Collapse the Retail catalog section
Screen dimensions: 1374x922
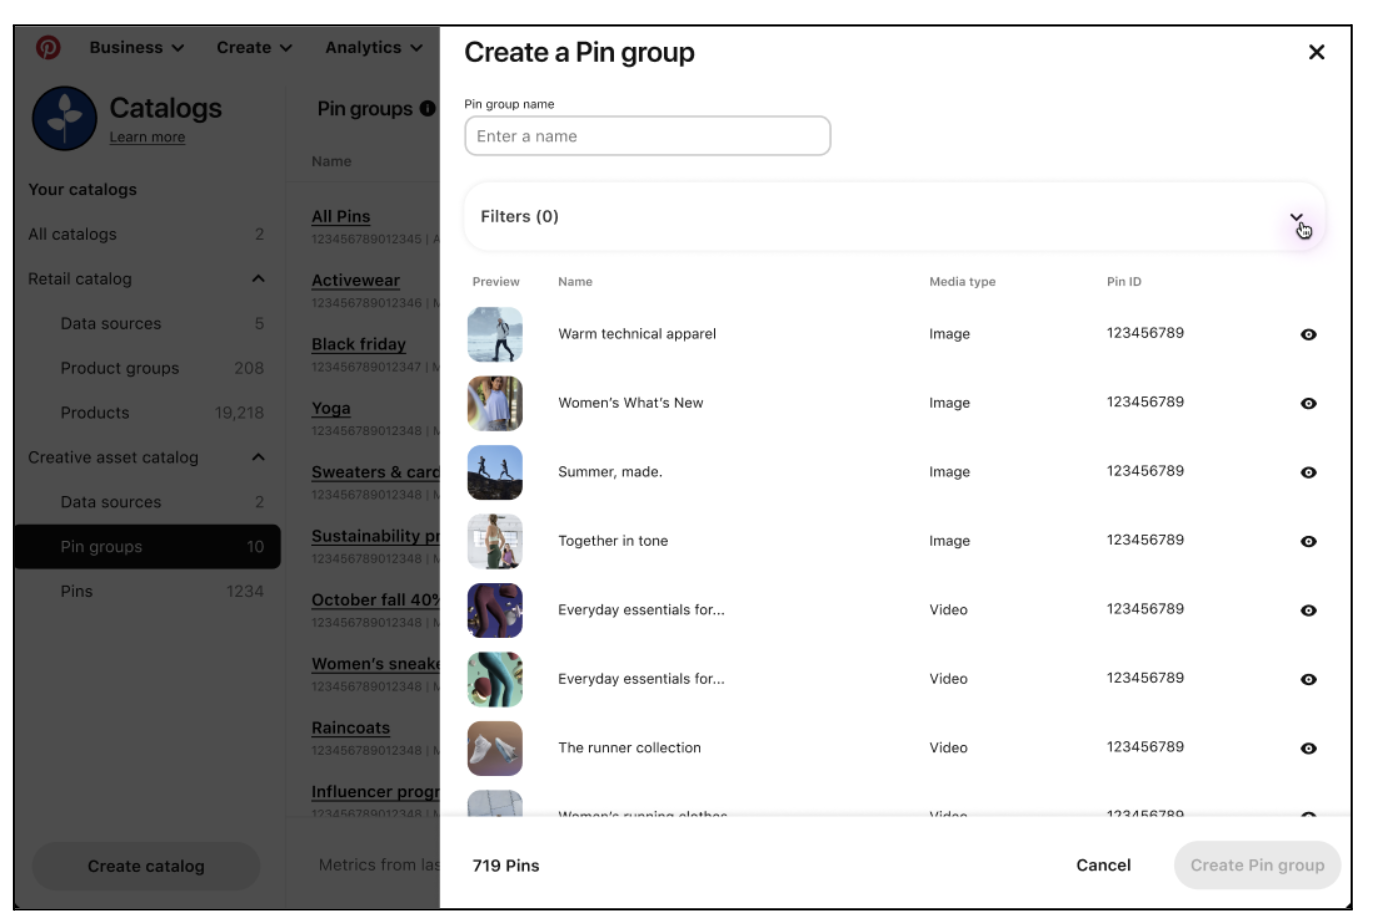tap(258, 279)
